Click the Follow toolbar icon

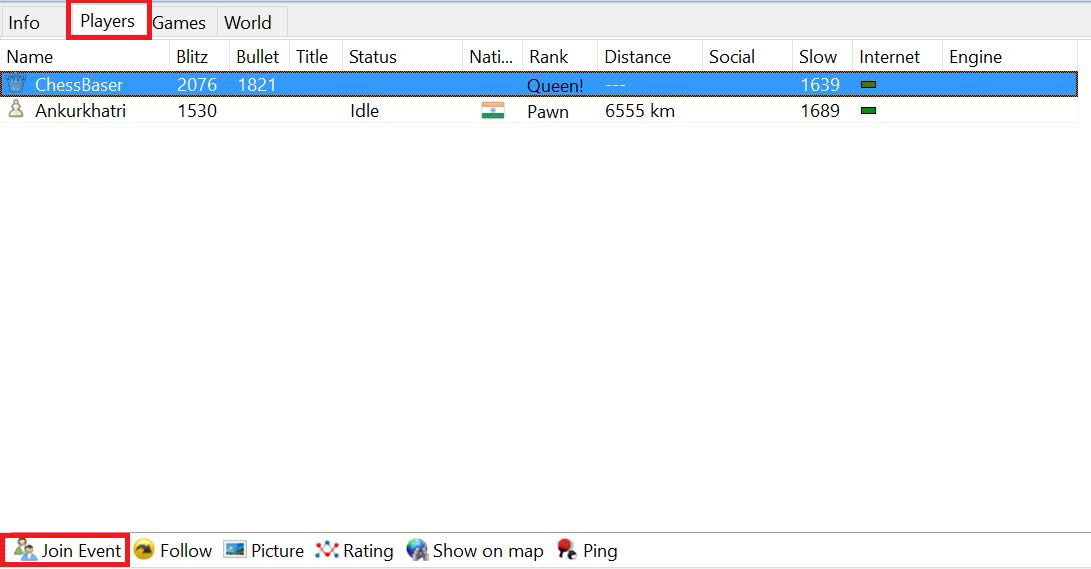(x=144, y=550)
